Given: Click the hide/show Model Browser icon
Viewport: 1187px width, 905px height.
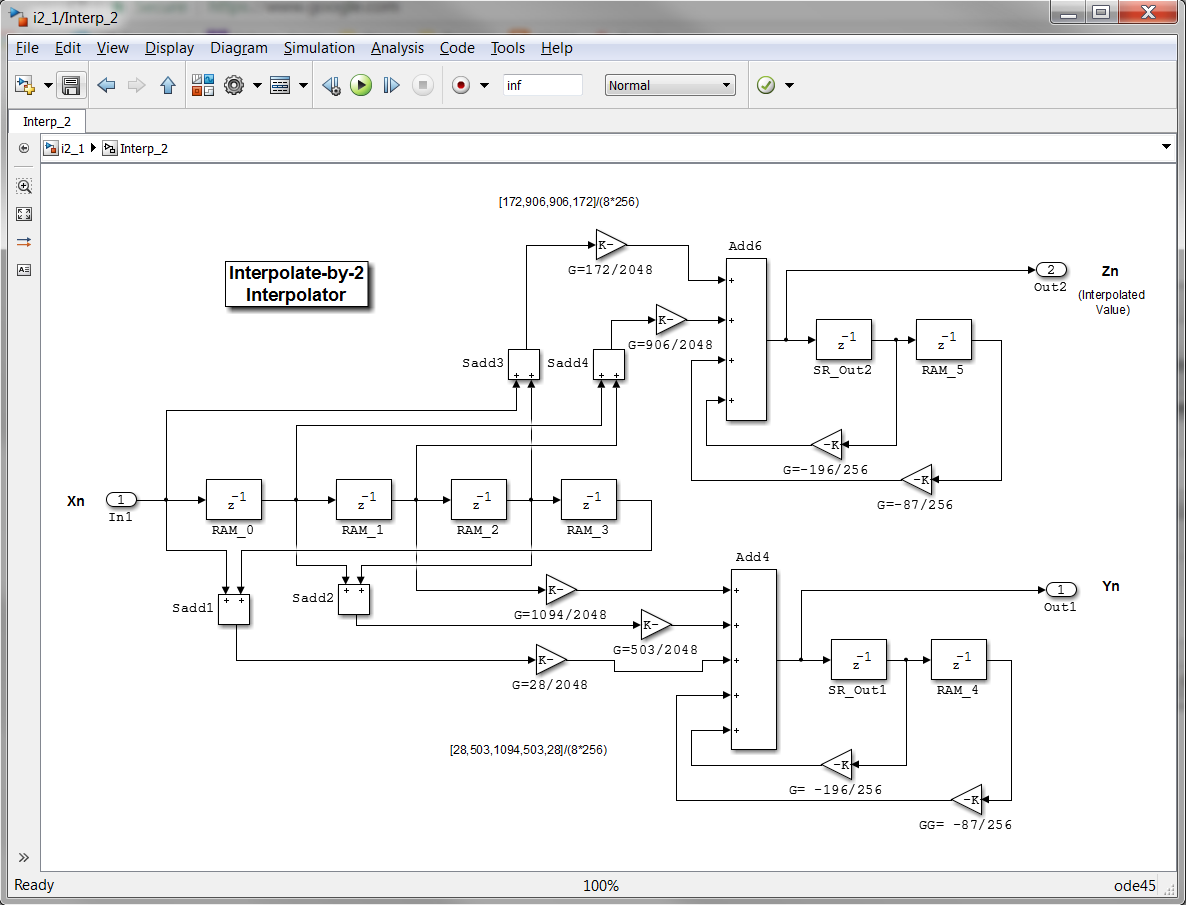Looking at the screenshot, I should (x=24, y=148).
